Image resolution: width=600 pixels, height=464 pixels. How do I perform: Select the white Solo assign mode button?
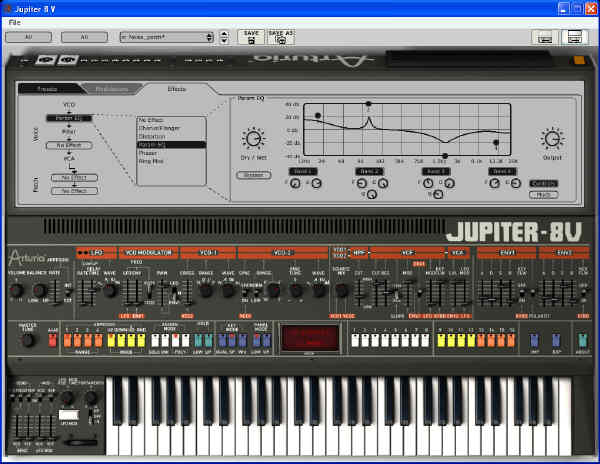155,340
